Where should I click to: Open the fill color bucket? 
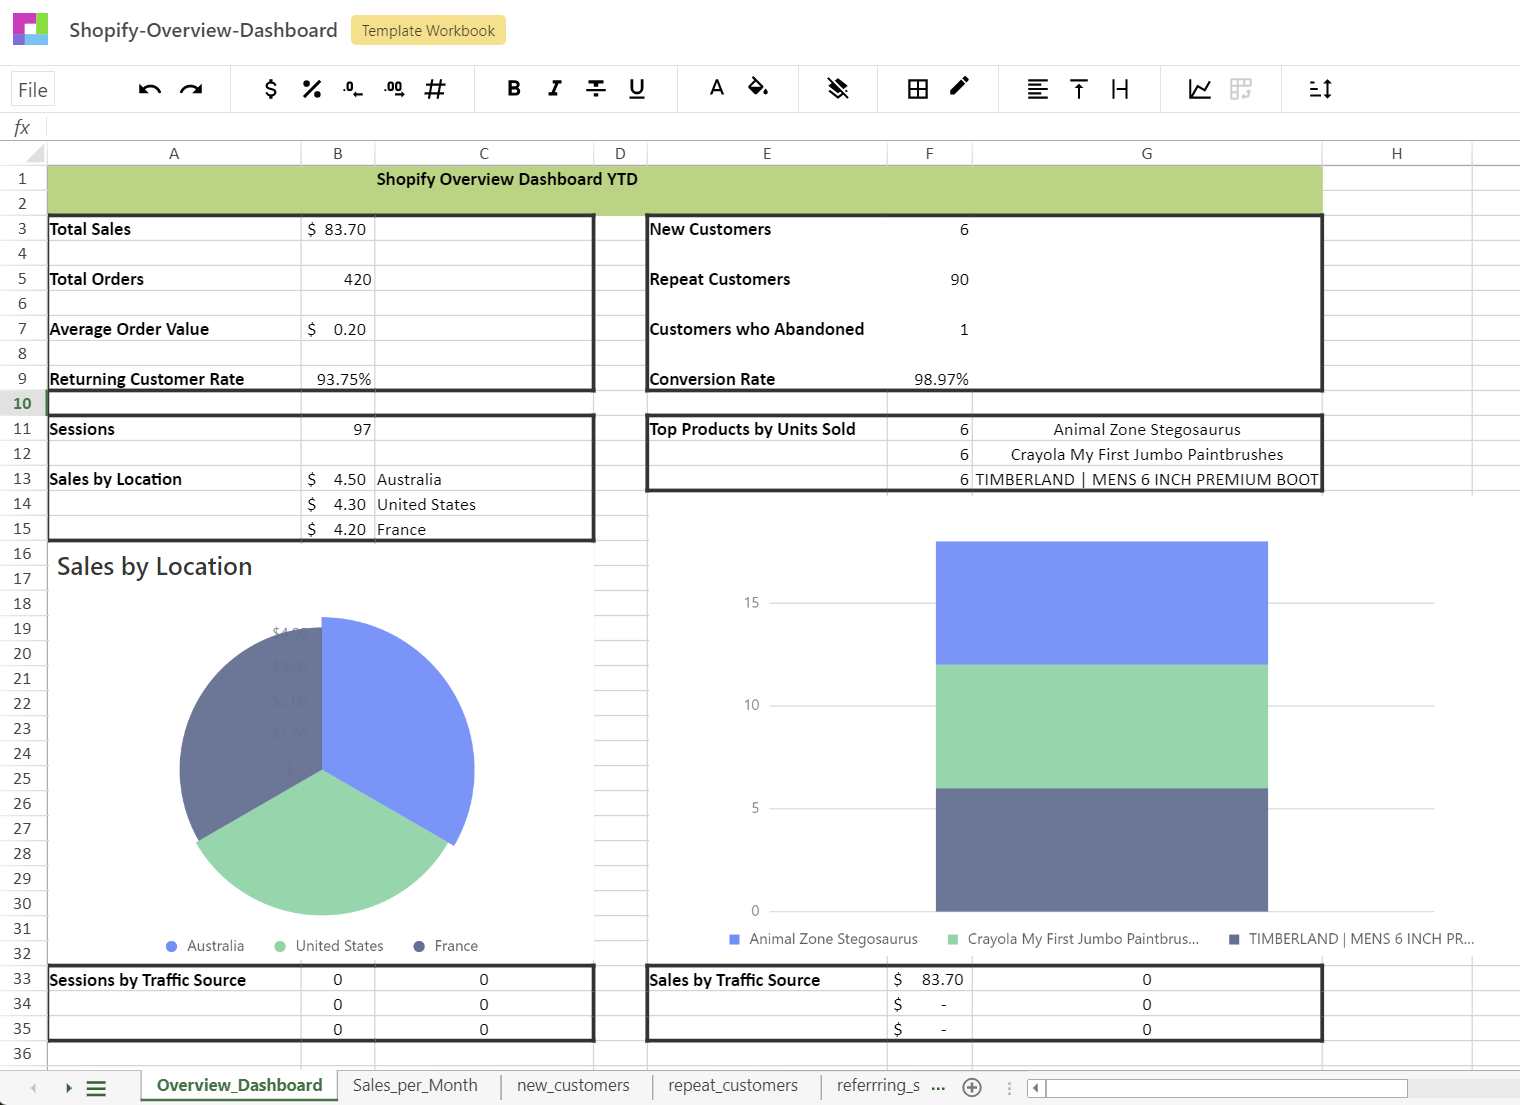pos(758,88)
